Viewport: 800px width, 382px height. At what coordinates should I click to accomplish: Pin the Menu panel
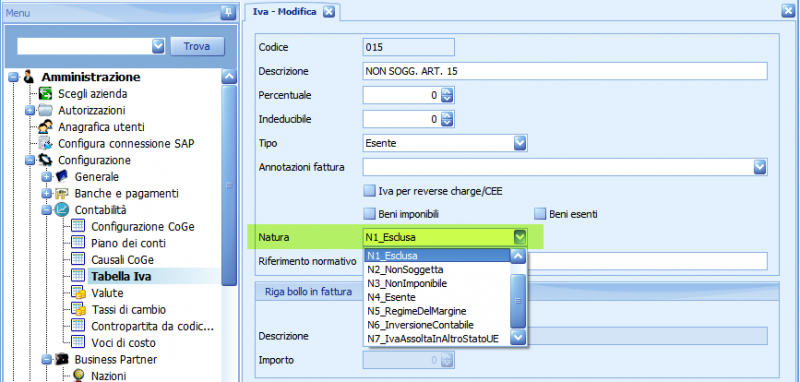click(228, 12)
